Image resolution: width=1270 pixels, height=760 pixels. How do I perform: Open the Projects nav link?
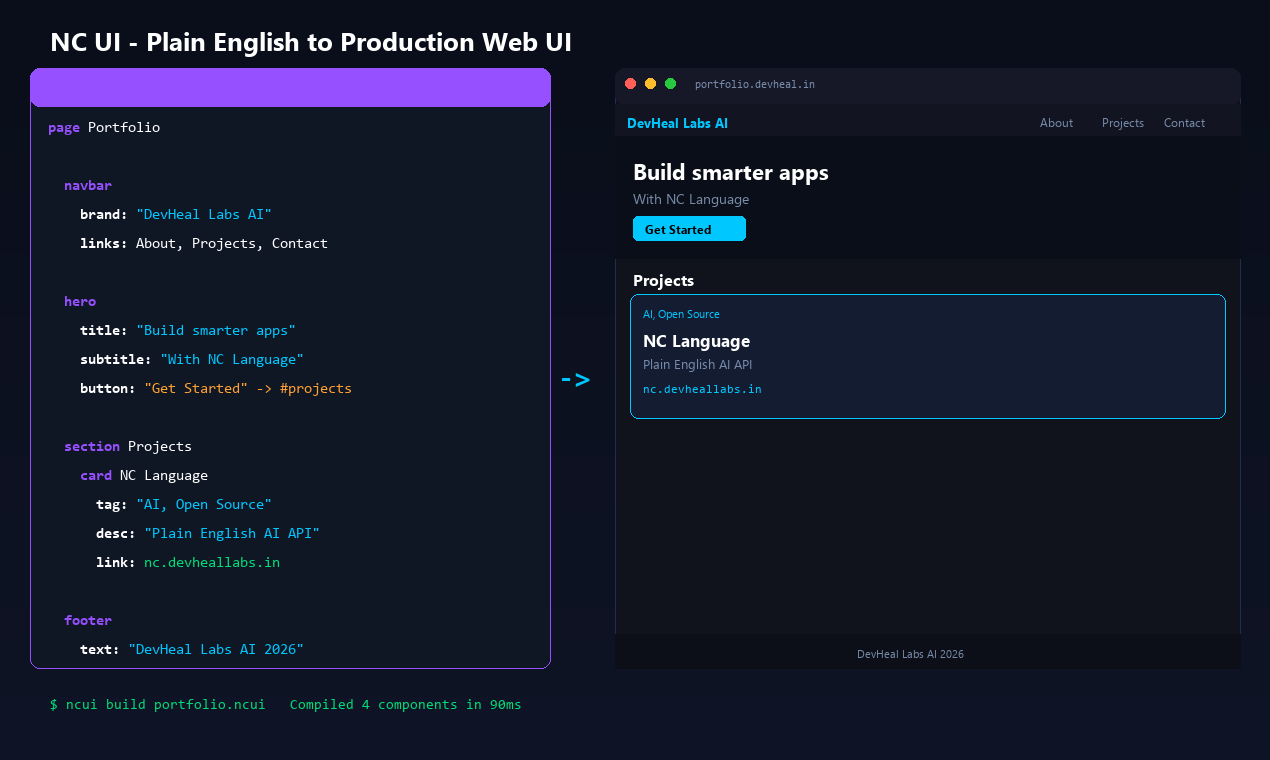tap(1123, 123)
